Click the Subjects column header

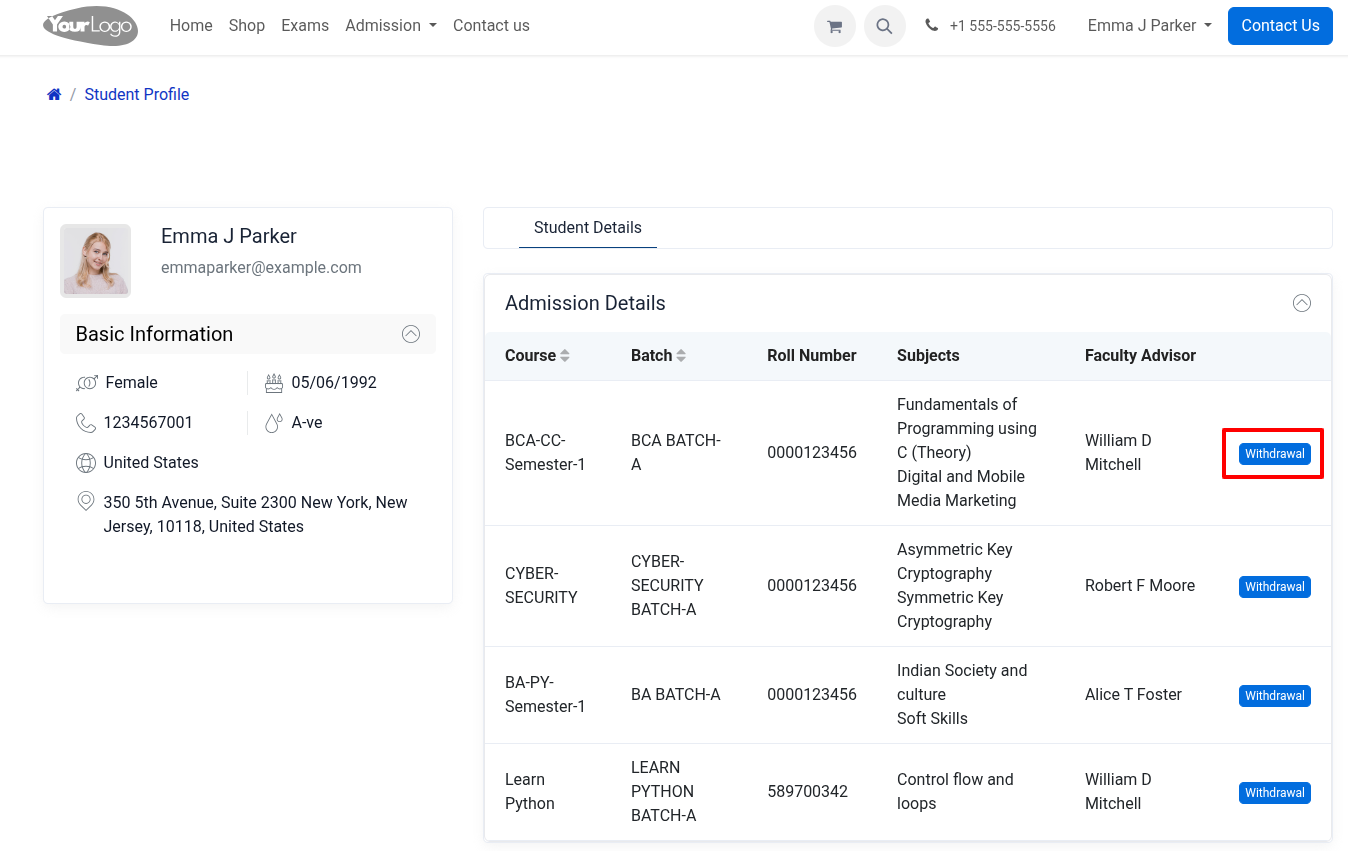(x=928, y=356)
